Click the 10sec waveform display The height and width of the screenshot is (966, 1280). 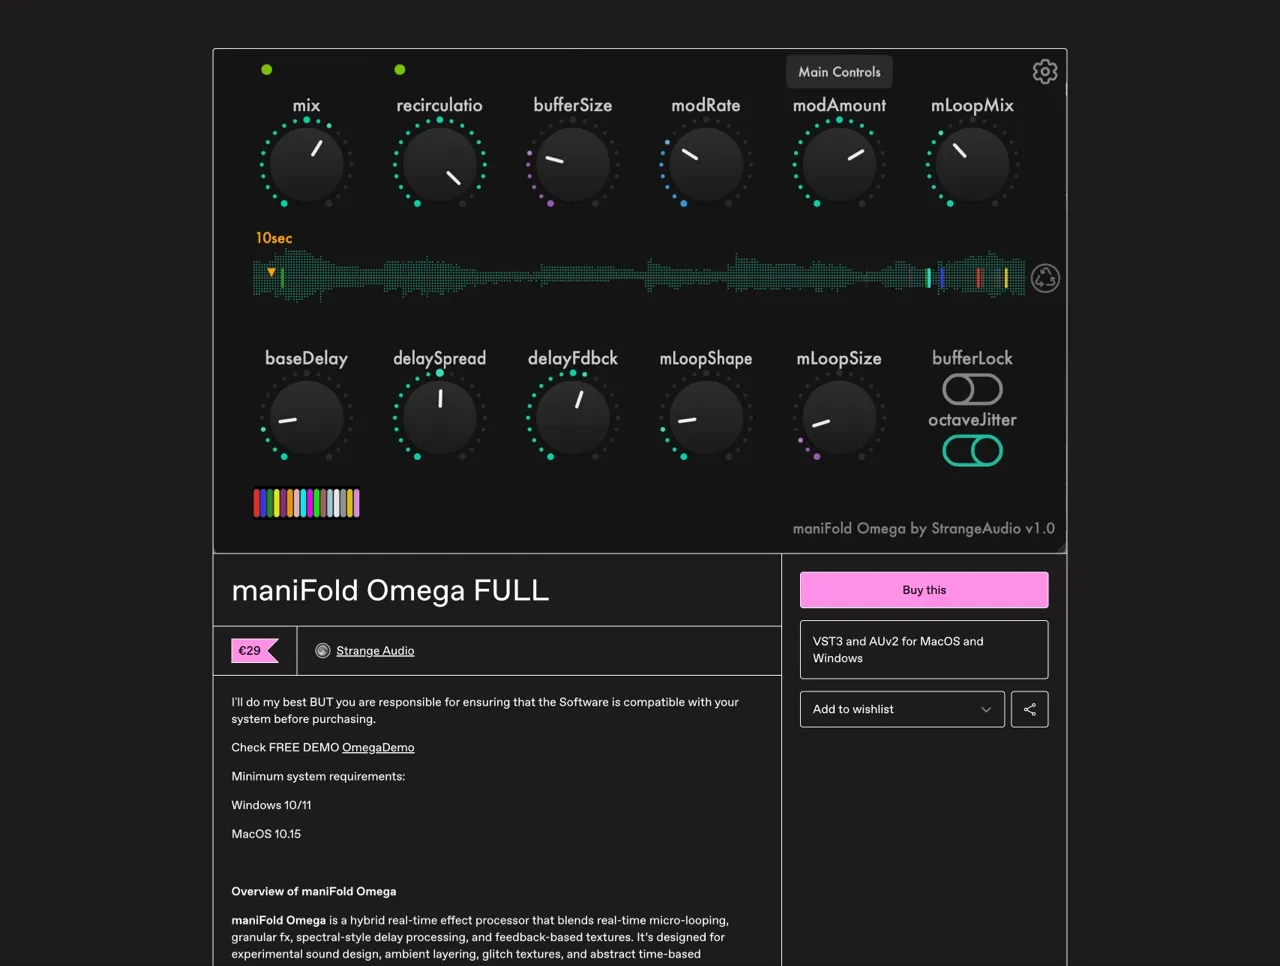click(640, 277)
